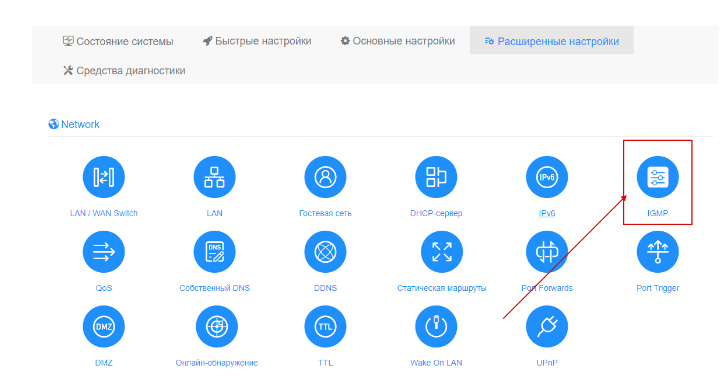728x388 pixels.
Task: Switch to Быстрые настройки tab
Action: (257, 41)
